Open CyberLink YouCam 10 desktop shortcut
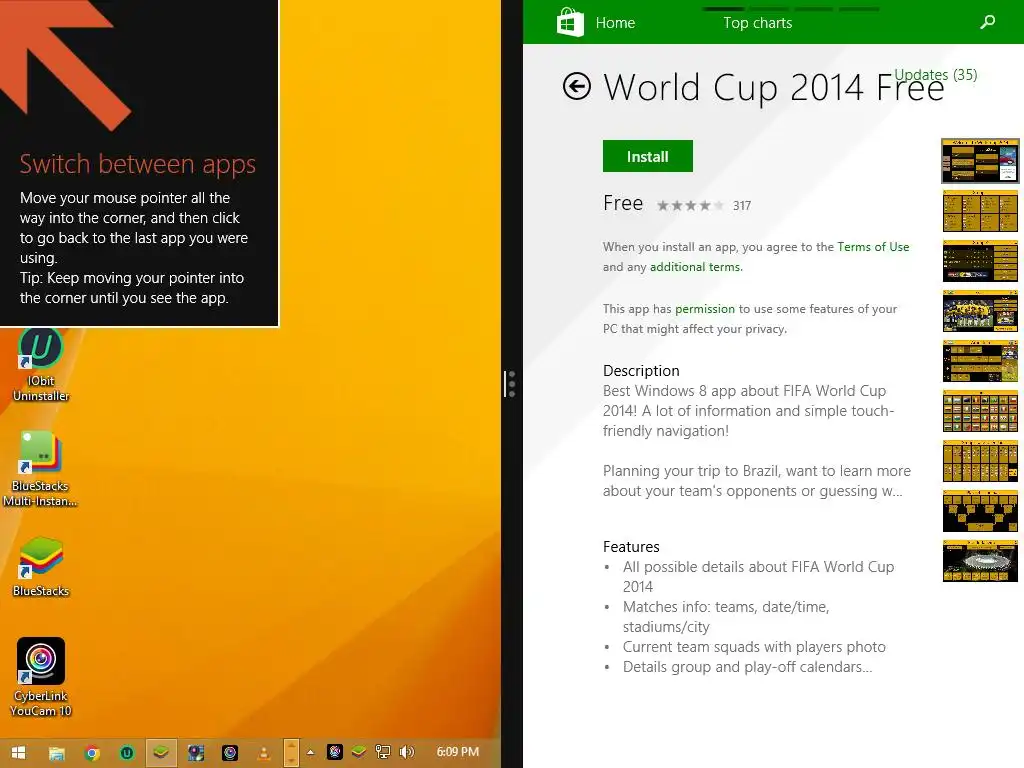This screenshot has height=768, width=1024. 40,677
